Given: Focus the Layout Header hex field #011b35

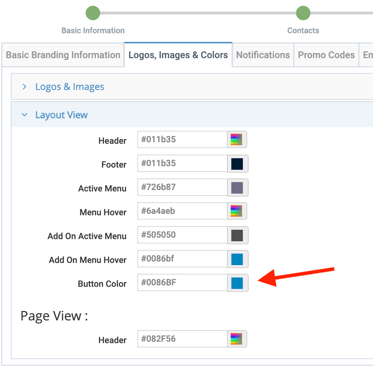Looking at the screenshot, I should (x=182, y=140).
